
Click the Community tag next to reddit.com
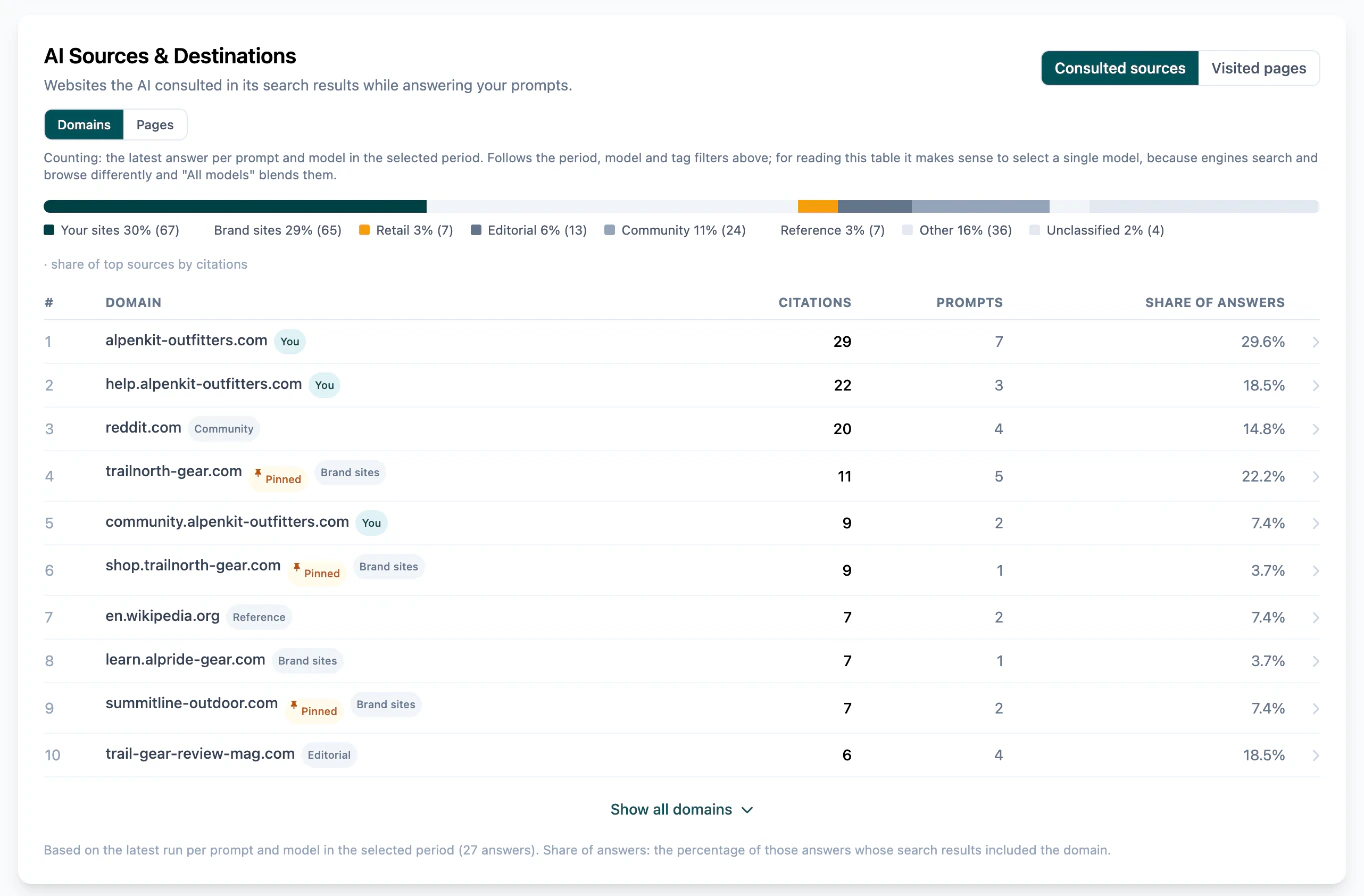click(224, 429)
